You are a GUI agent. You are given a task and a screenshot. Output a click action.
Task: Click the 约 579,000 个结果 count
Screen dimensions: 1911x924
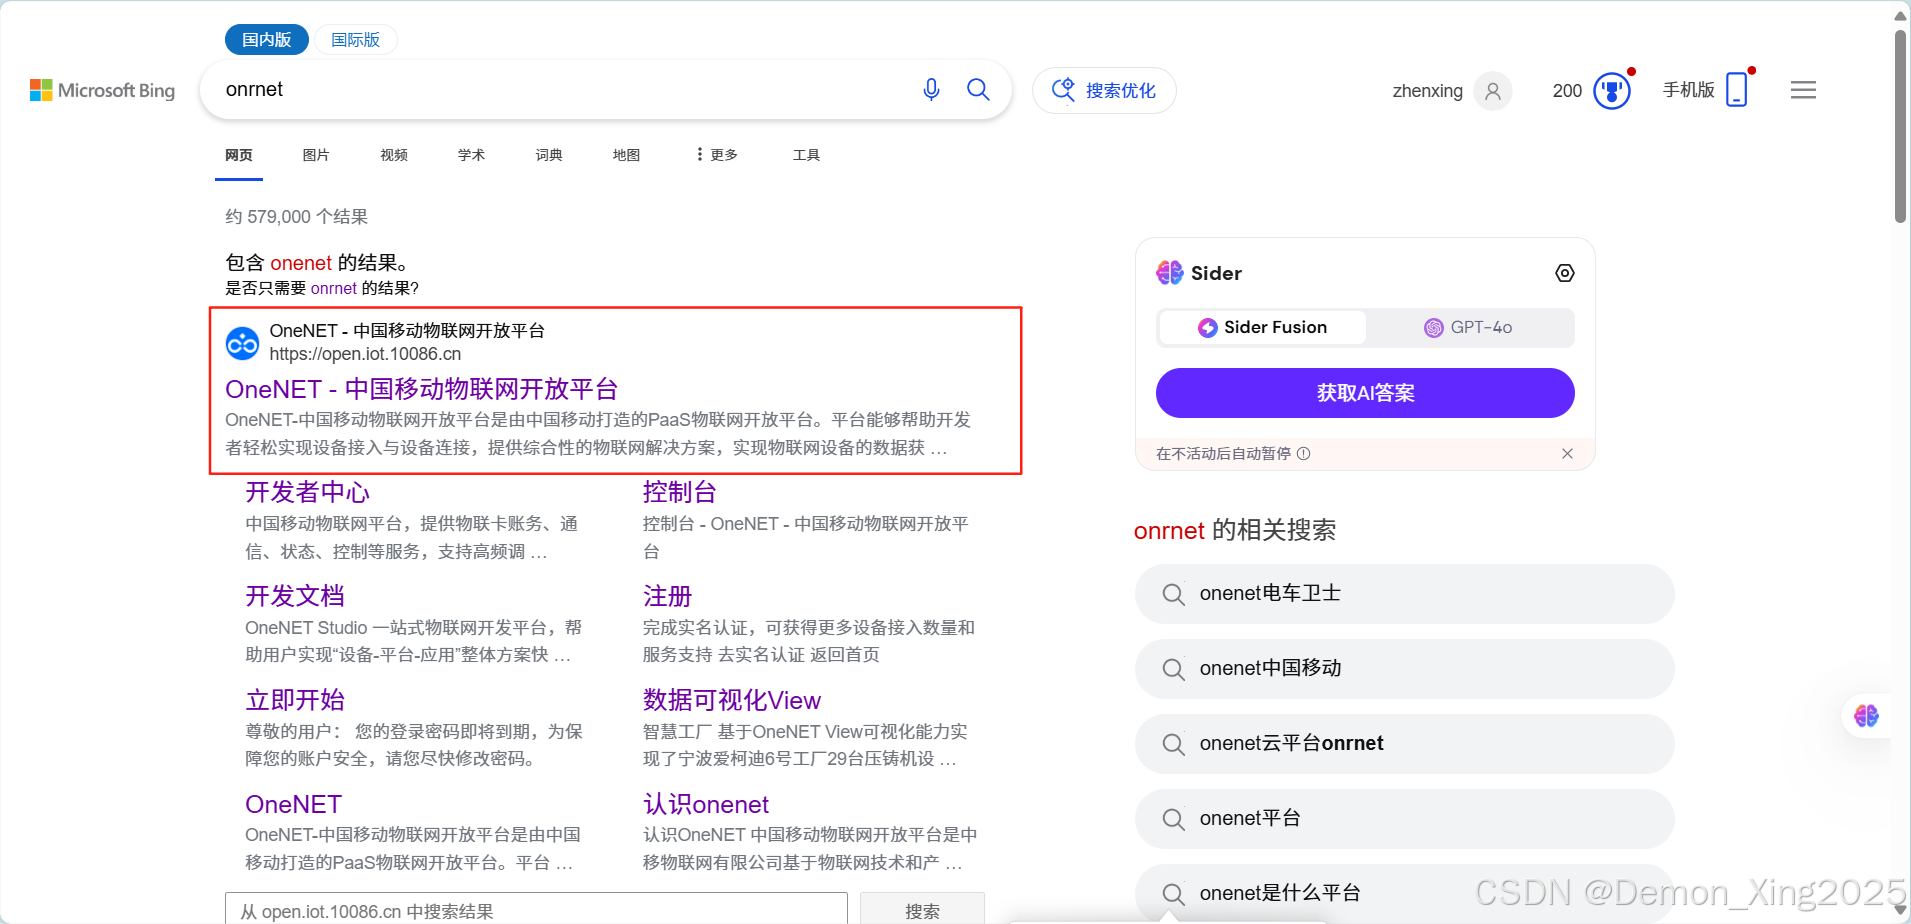[297, 217]
